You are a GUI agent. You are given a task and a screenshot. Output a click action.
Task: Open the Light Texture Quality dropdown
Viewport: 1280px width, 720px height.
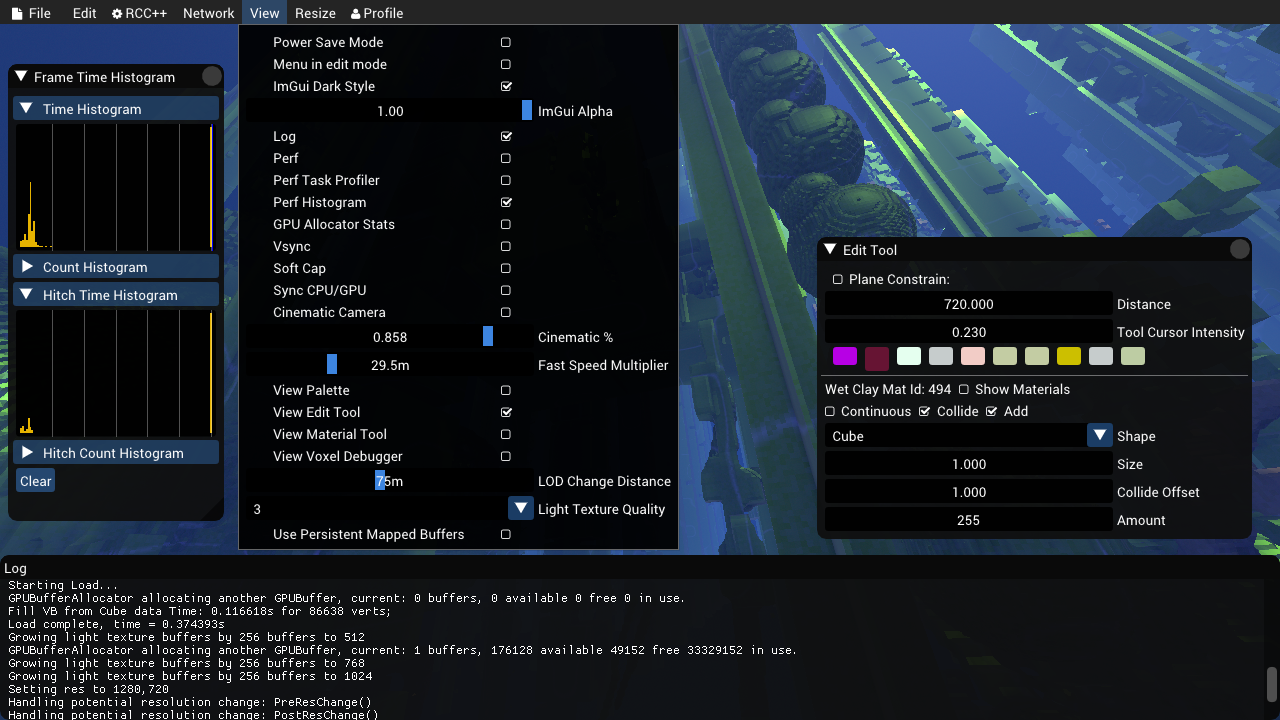(521, 509)
